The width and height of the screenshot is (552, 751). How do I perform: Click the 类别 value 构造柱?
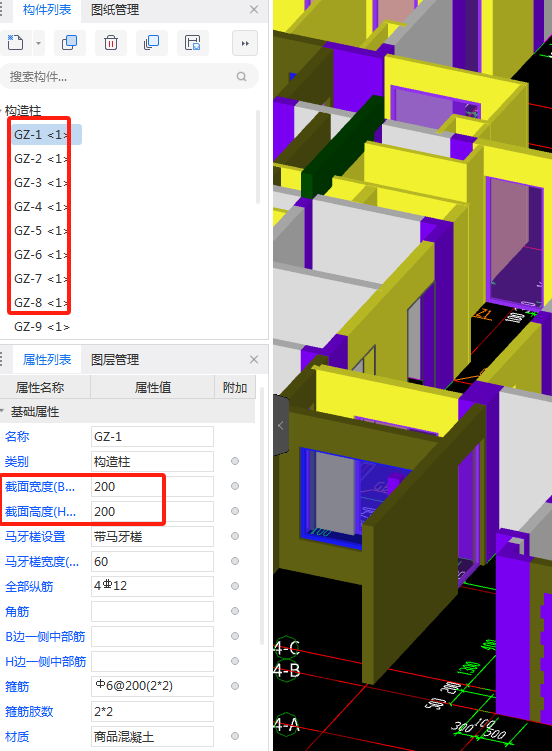(x=152, y=462)
